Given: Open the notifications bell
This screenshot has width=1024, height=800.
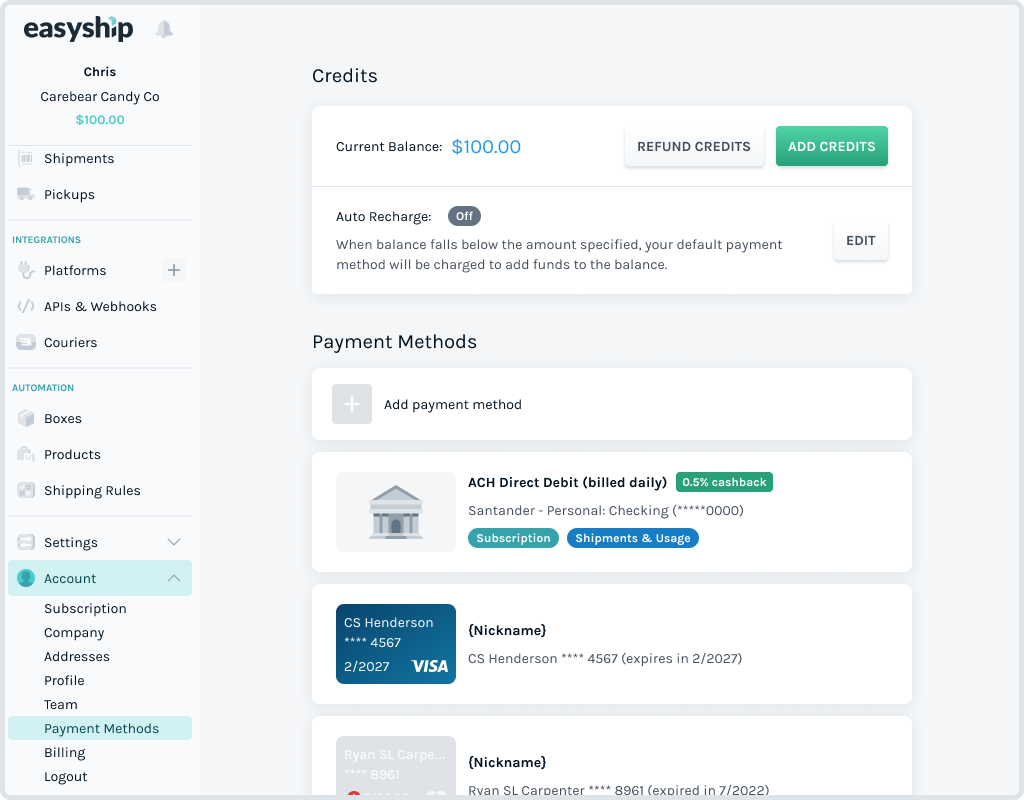Looking at the screenshot, I should [x=164, y=29].
